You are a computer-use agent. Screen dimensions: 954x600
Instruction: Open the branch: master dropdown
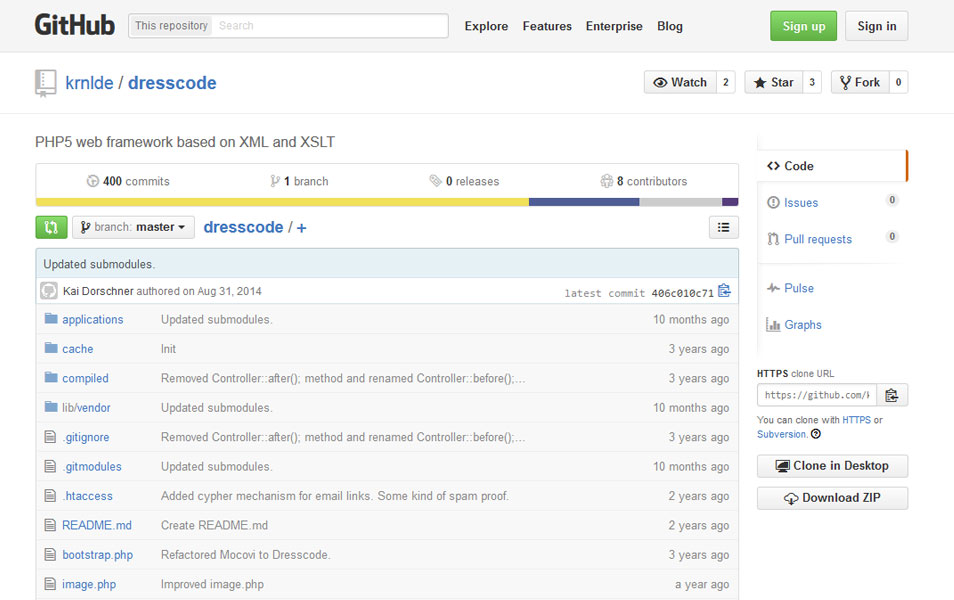point(133,228)
